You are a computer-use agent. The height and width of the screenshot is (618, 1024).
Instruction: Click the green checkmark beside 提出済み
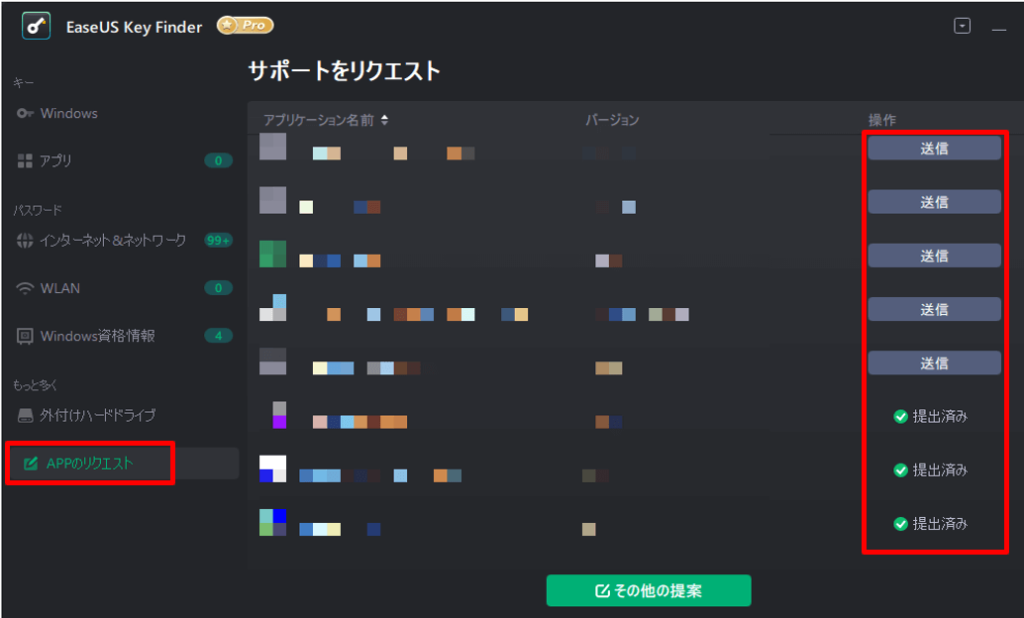click(900, 417)
